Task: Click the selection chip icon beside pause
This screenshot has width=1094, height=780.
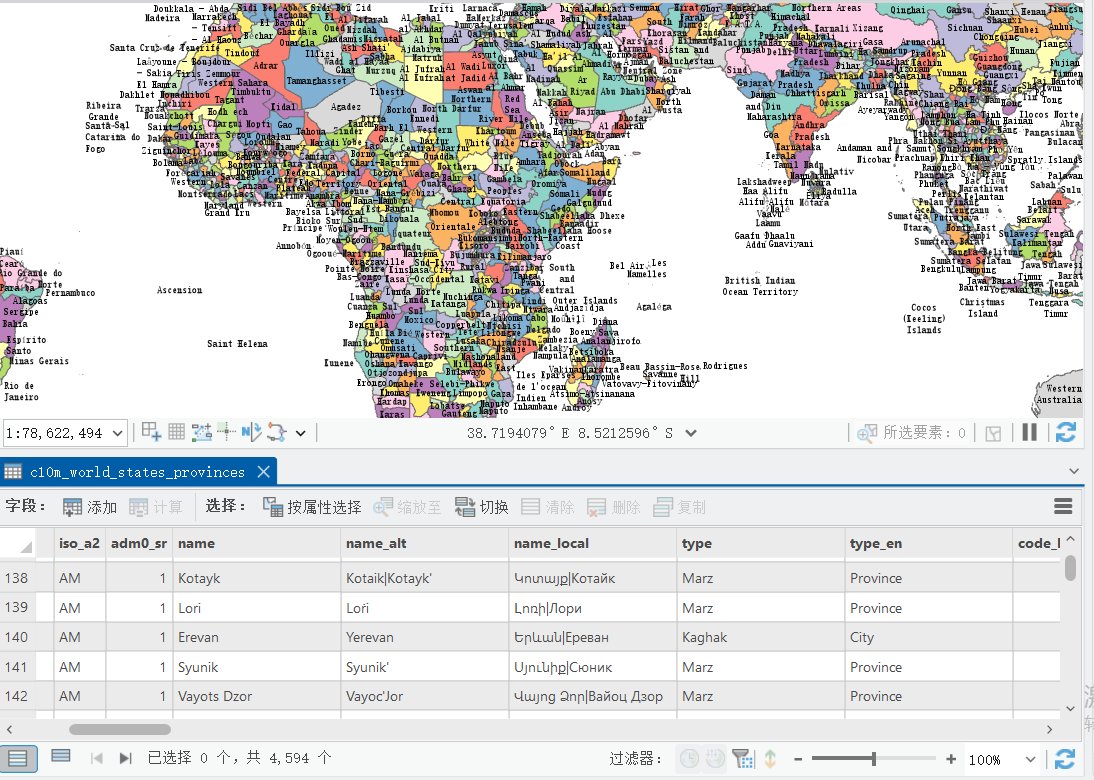Action: point(993,433)
